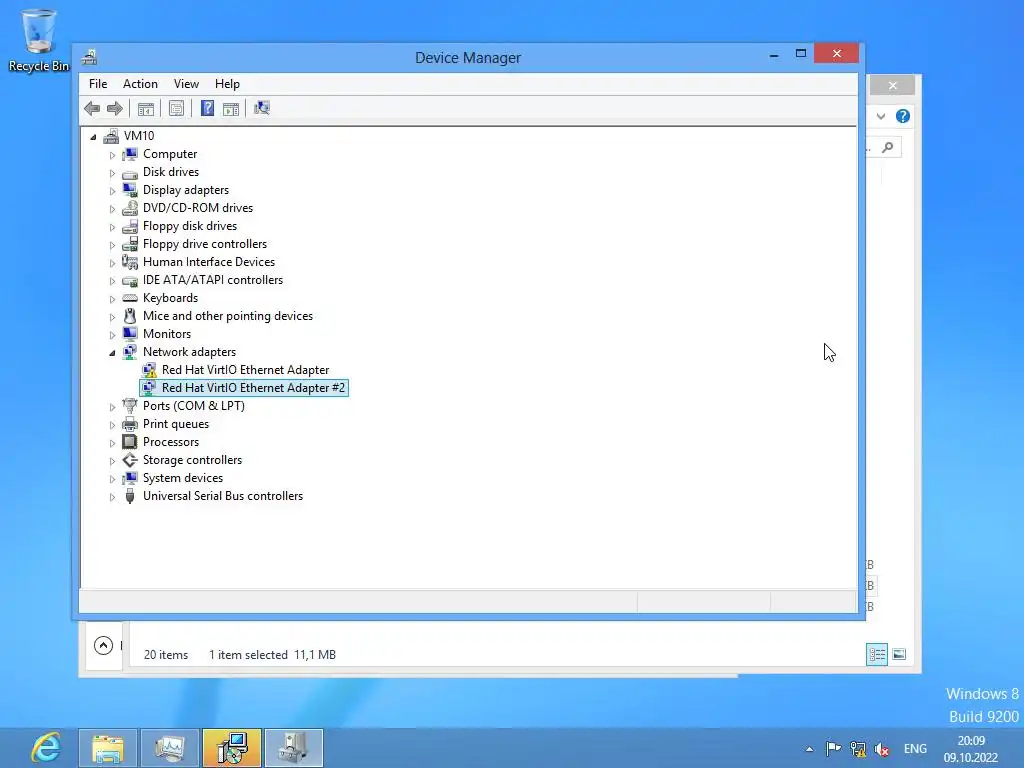
Task: Select Red Hat VirtIO Ethernet Adapter
Action: 246,370
